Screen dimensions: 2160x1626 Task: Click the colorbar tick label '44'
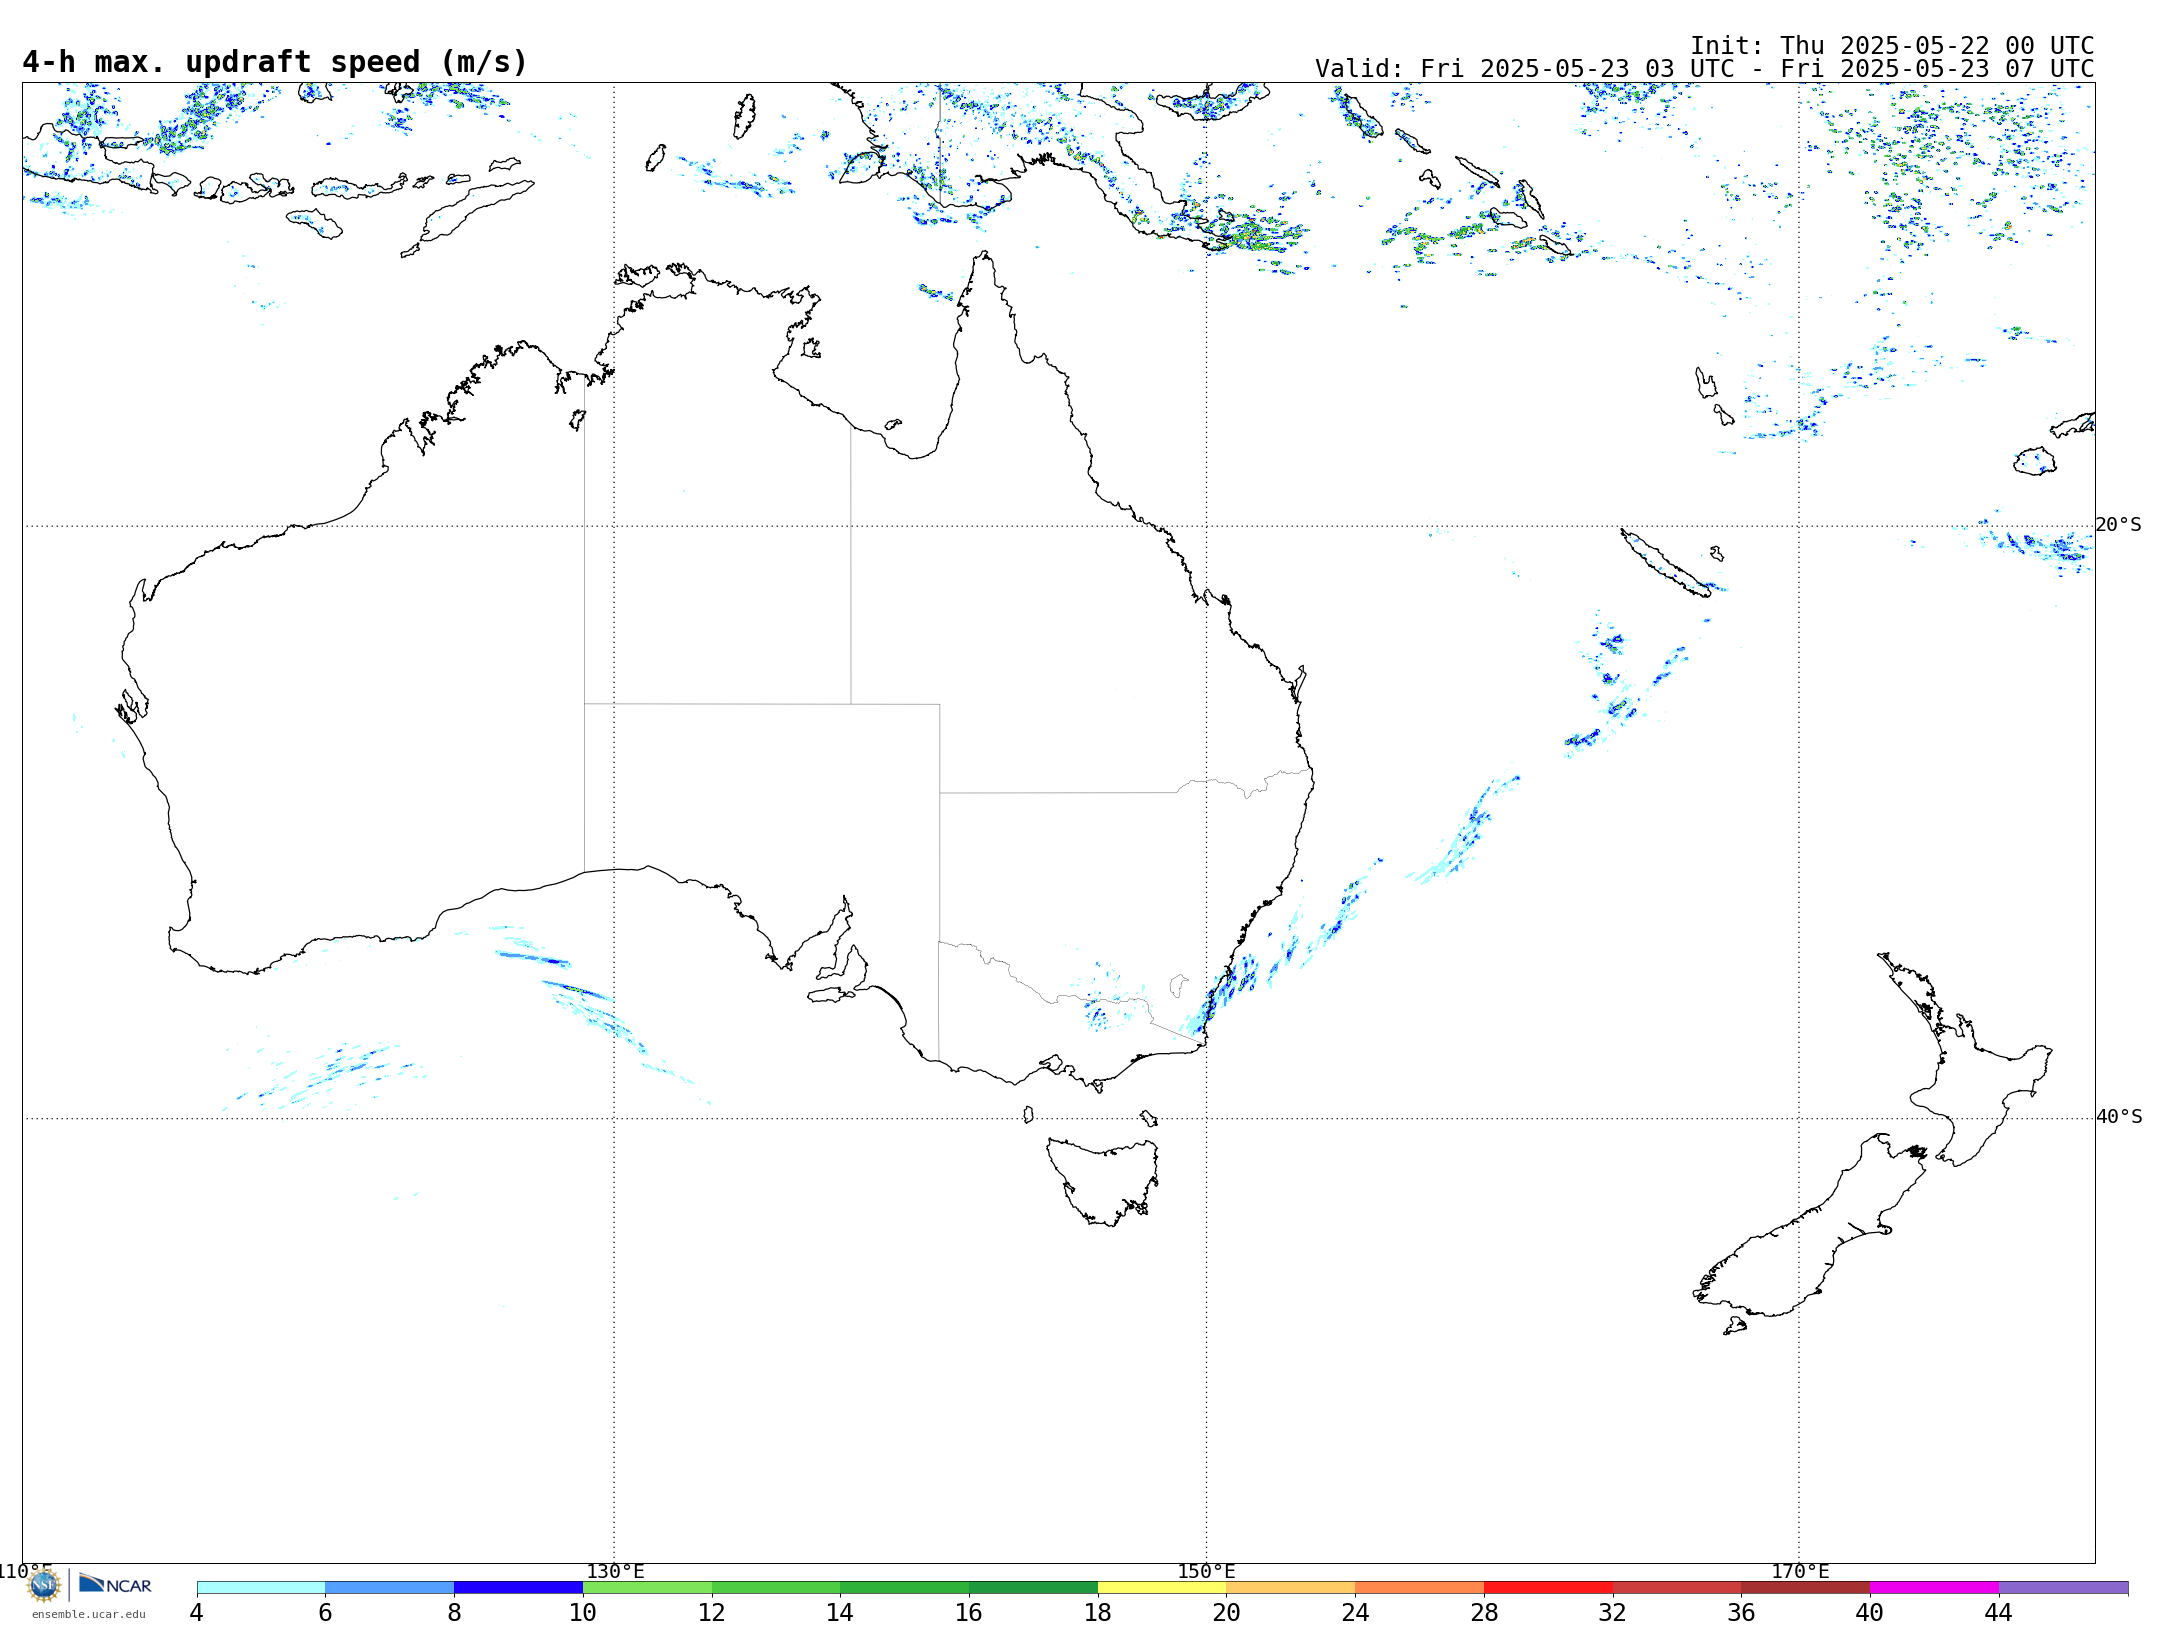(1999, 1613)
